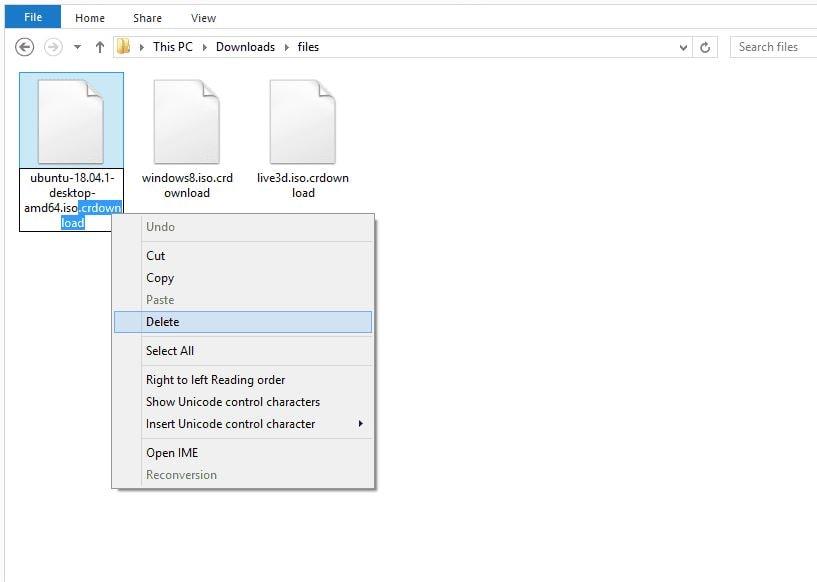This screenshot has width=817, height=582.
Task: Select the windows8.iso.crdownload file icon
Action: tap(186, 120)
